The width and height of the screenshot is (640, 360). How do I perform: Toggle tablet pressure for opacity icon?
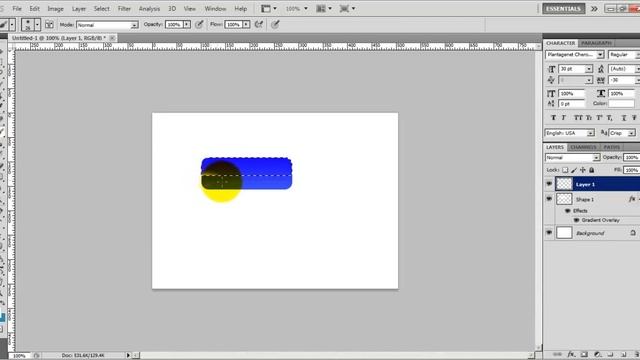pyautogui.click(x=199, y=24)
